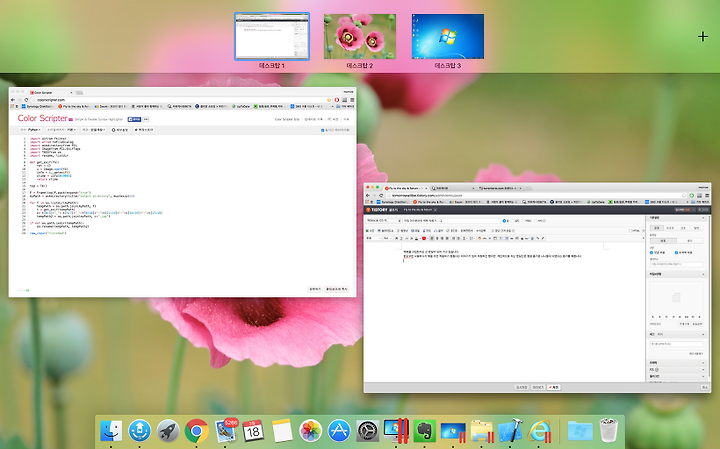Open Internet Explorer icon in Dock
Image resolution: width=720 pixels, height=449 pixels.
(539, 431)
